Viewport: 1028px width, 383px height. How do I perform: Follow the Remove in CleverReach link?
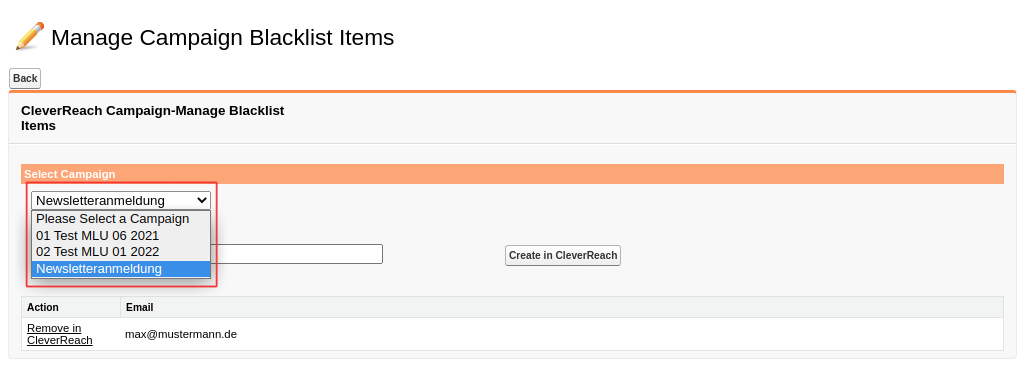pos(60,334)
